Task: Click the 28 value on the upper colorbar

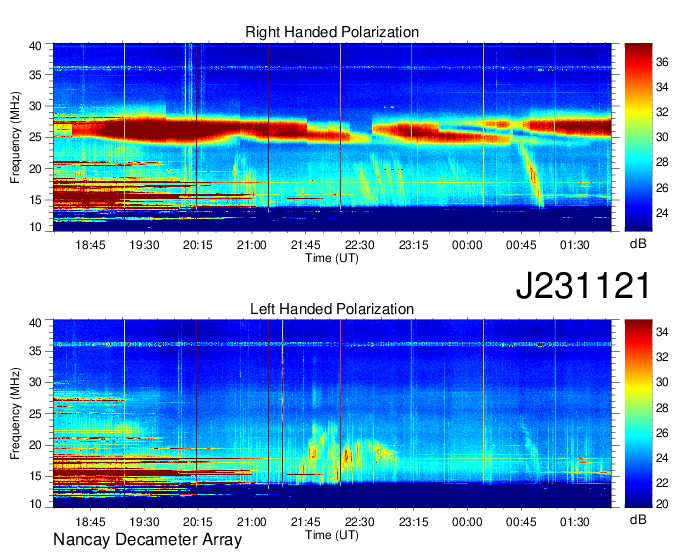Action: [x=662, y=162]
